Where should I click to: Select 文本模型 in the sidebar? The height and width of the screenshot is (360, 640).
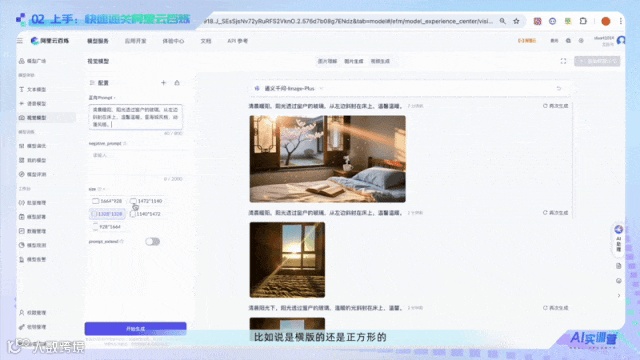[x=33, y=89]
